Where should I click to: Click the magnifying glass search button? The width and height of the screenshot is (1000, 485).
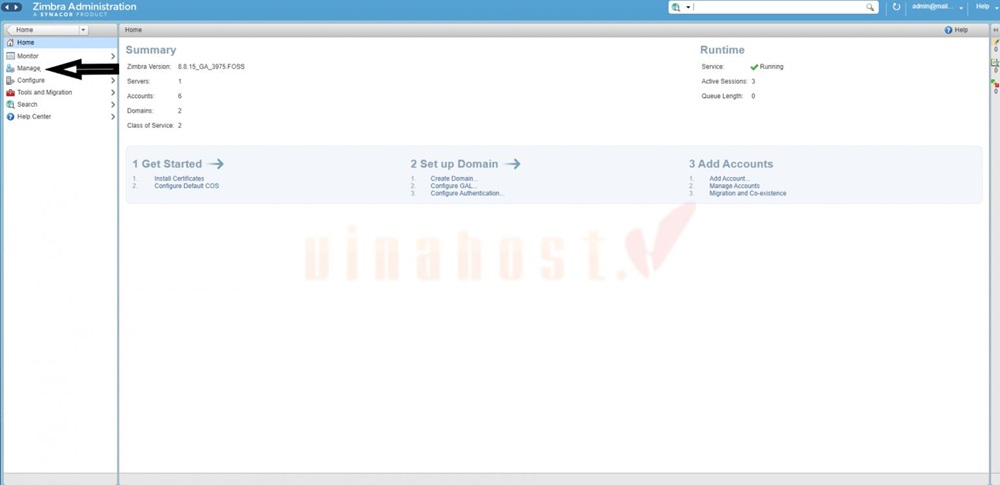click(x=870, y=7)
